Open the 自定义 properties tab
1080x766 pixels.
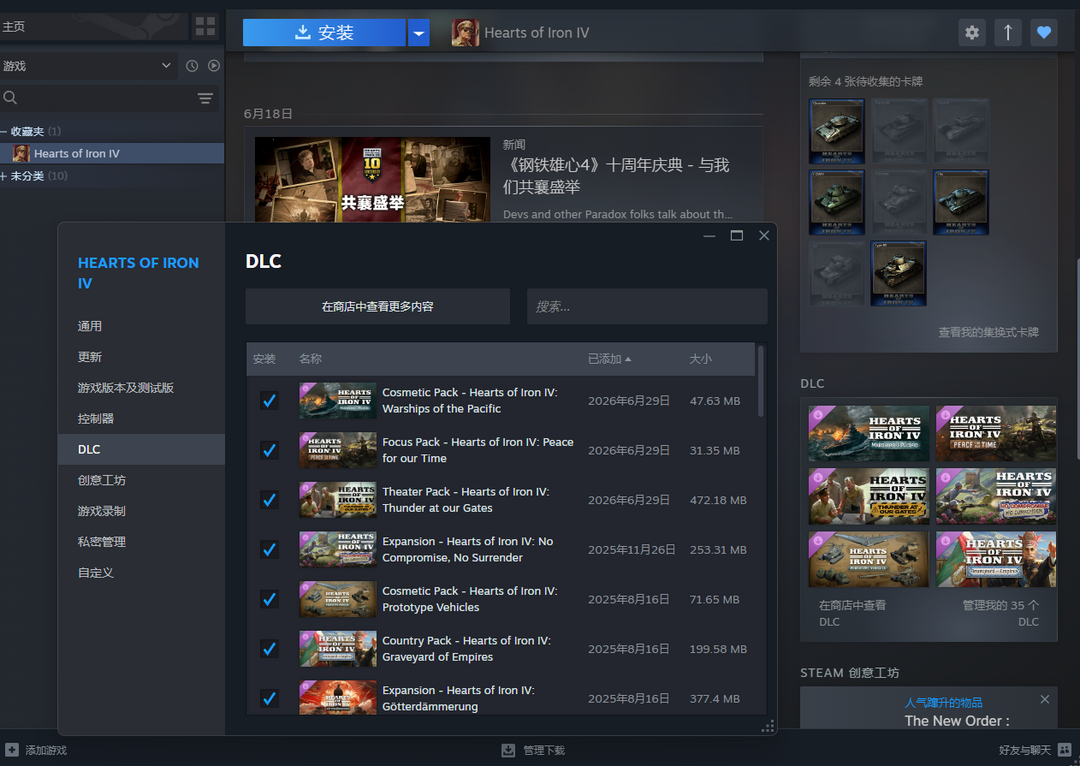(x=141, y=572)
